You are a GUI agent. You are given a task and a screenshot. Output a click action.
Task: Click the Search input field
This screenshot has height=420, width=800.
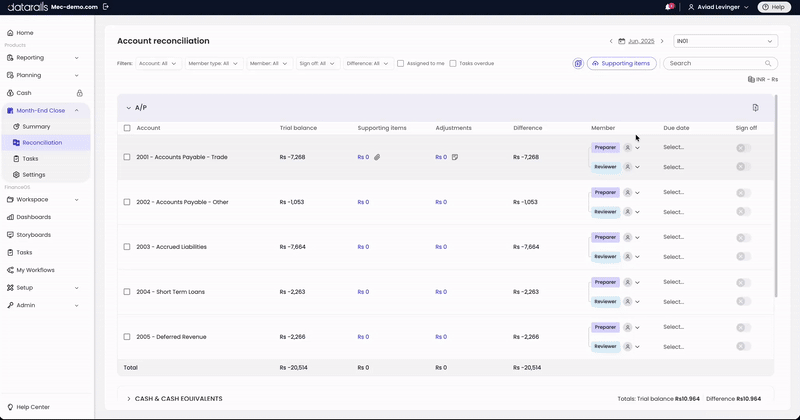tap(720, 63)
